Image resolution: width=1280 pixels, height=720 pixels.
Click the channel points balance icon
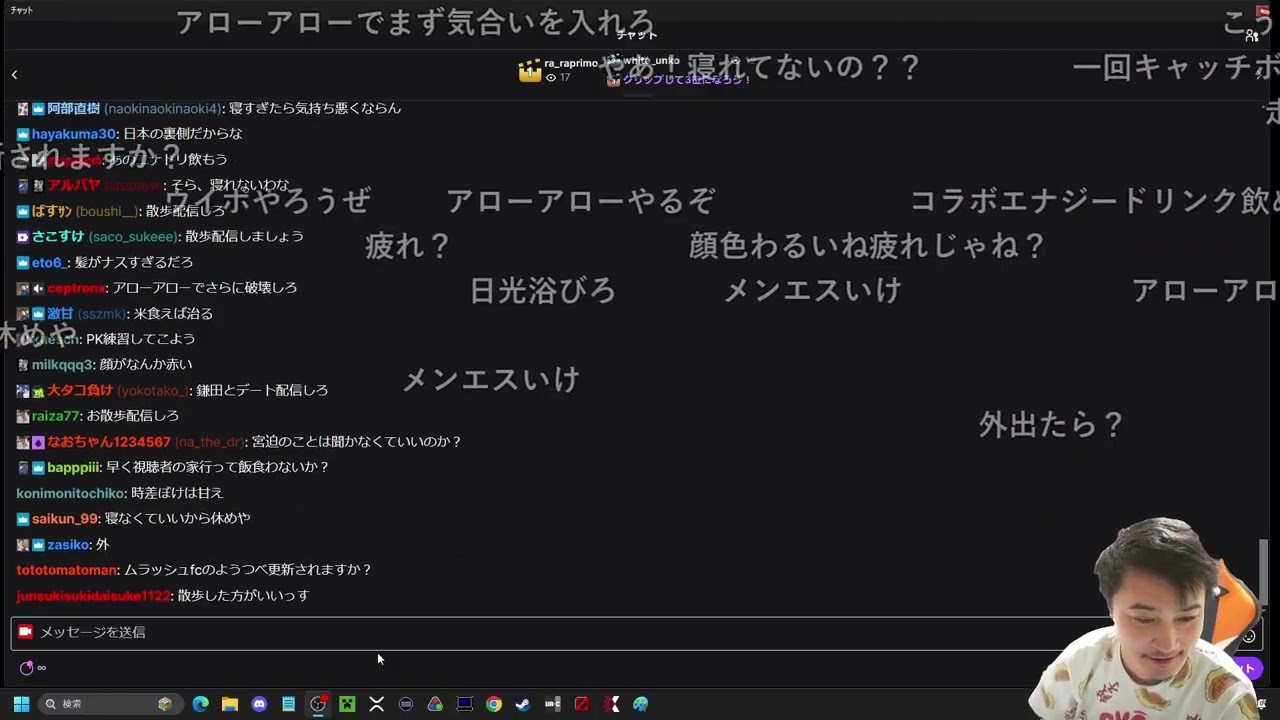tap(27, 668)
